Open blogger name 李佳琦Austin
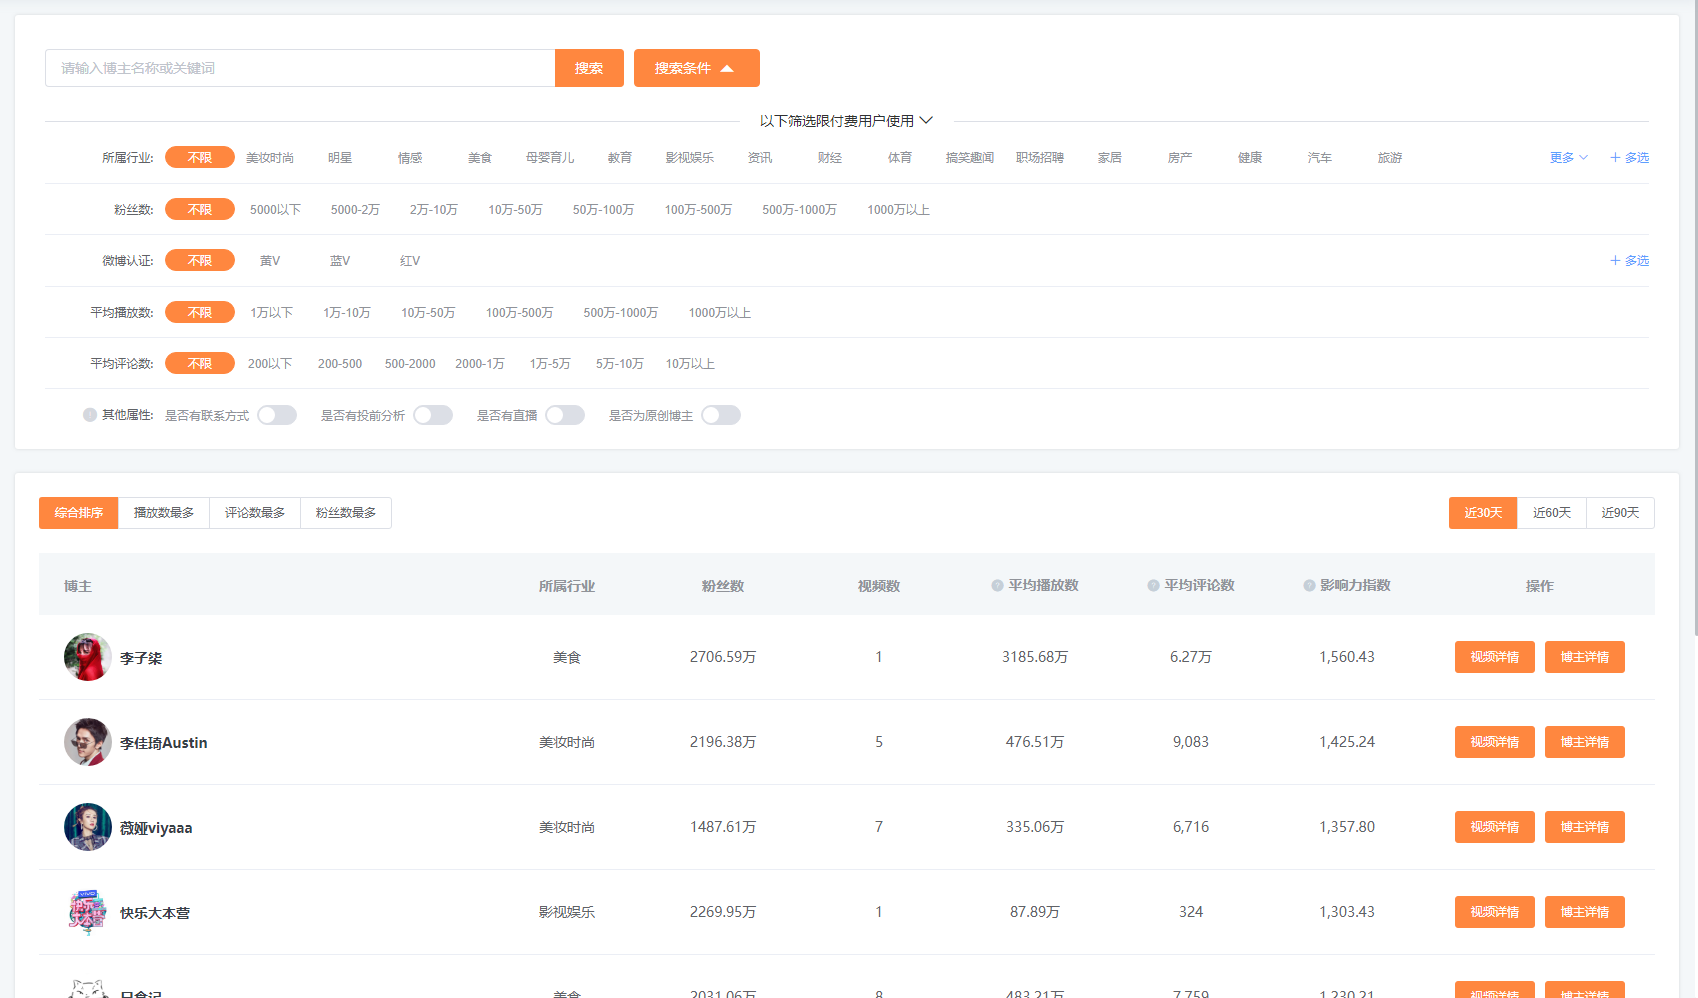 164,743
